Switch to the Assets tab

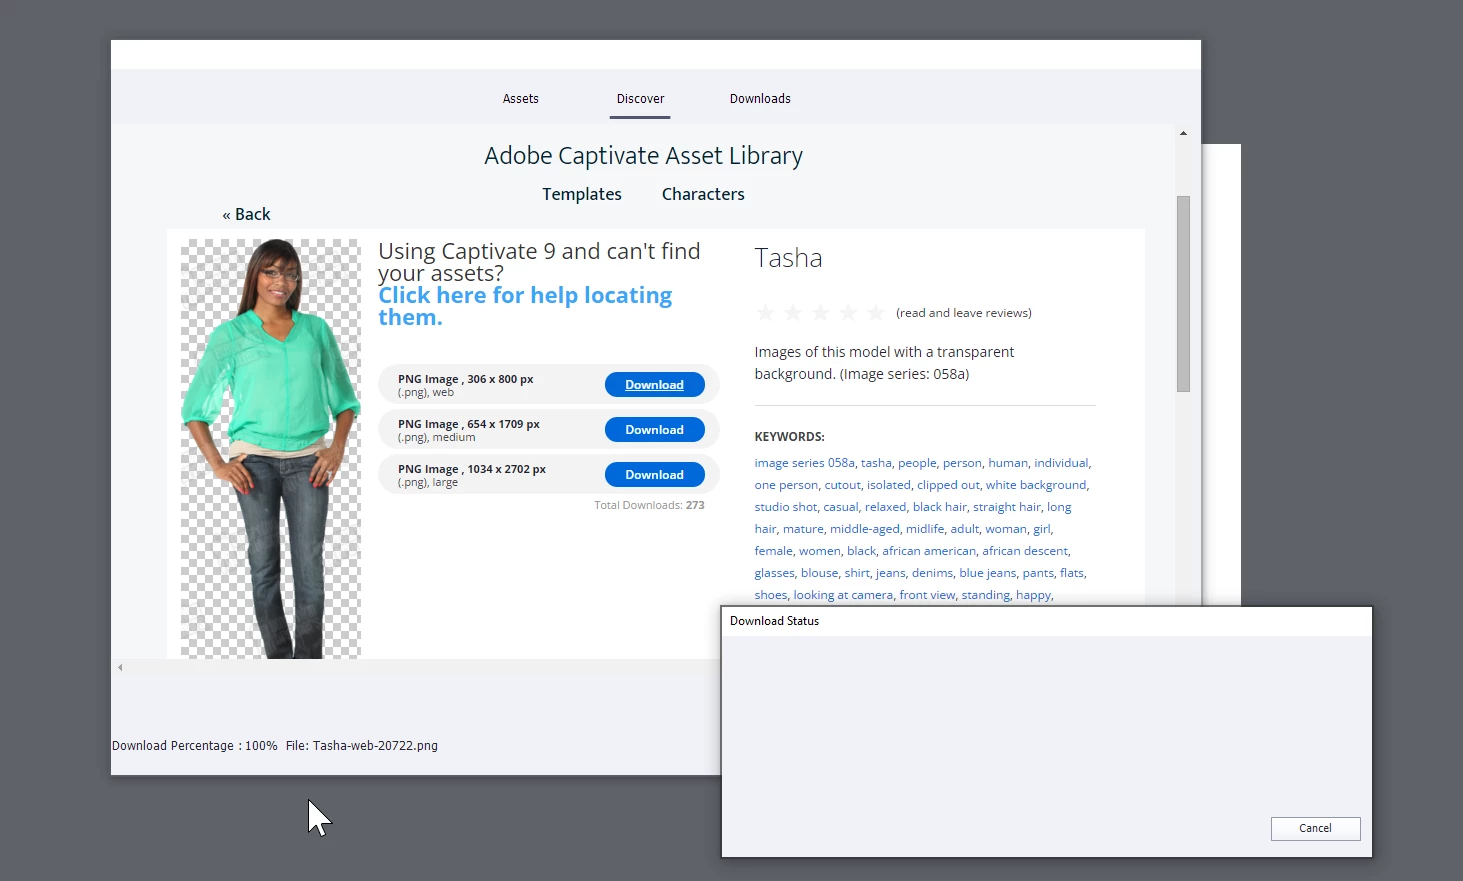click(x=520, y=99)
